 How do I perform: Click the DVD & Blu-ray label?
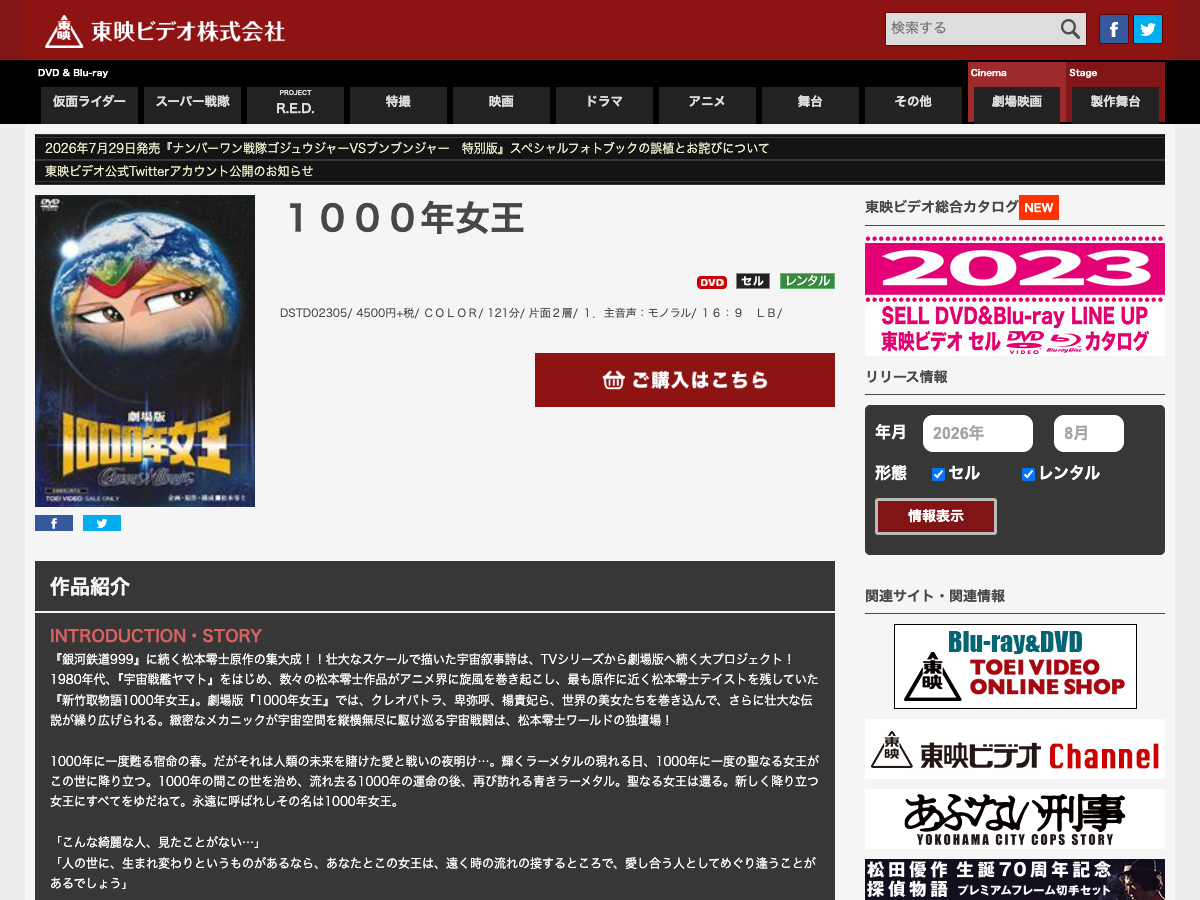coord(73,73)
